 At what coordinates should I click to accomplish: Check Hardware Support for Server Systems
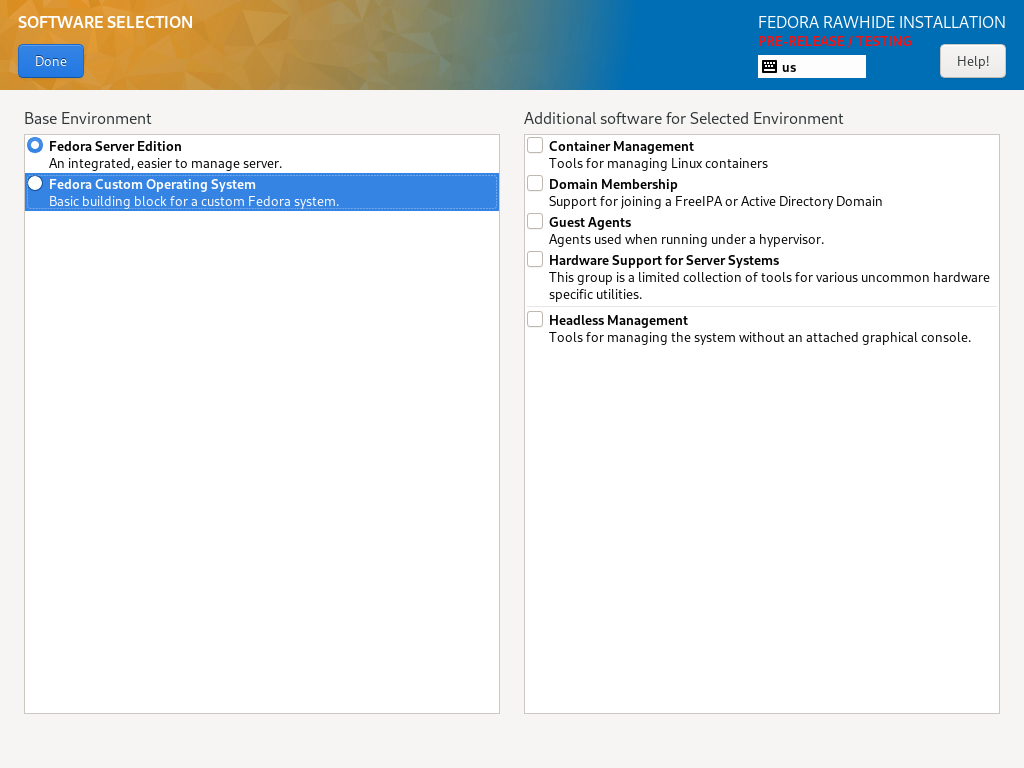click(535, 259)
